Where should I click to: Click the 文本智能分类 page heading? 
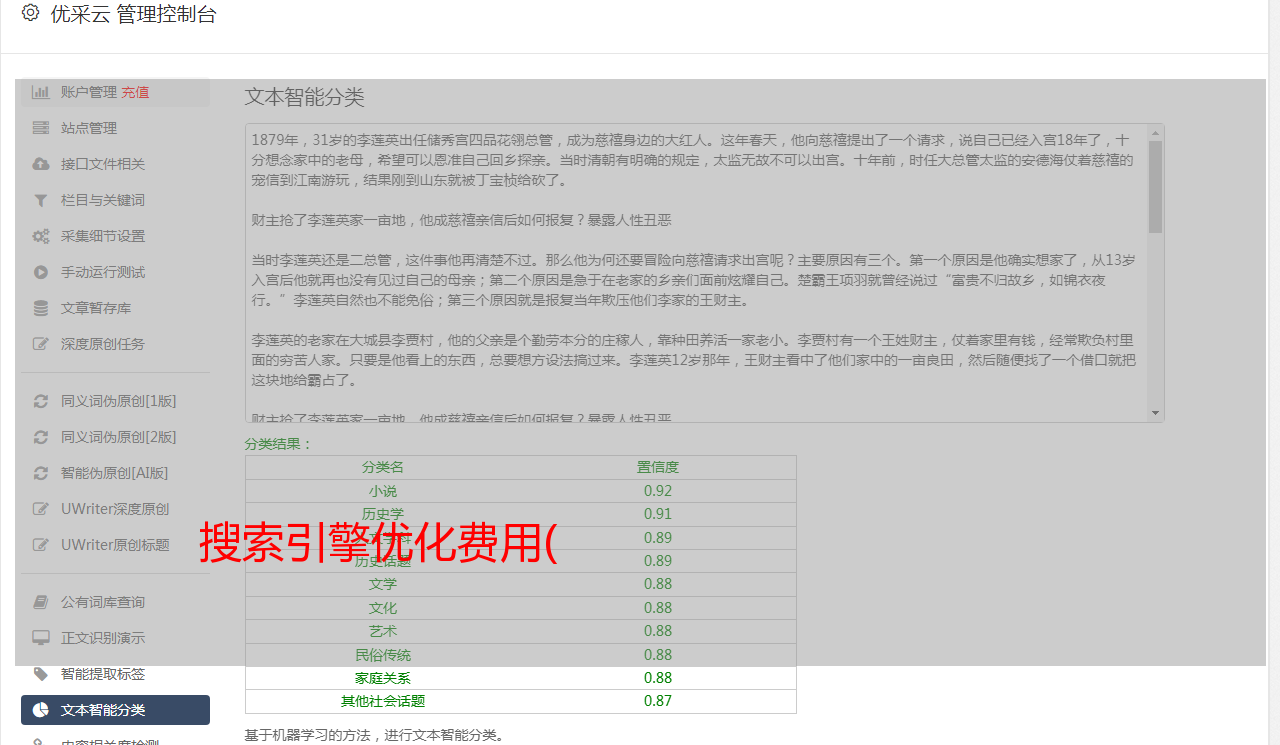tap(305, 97)
